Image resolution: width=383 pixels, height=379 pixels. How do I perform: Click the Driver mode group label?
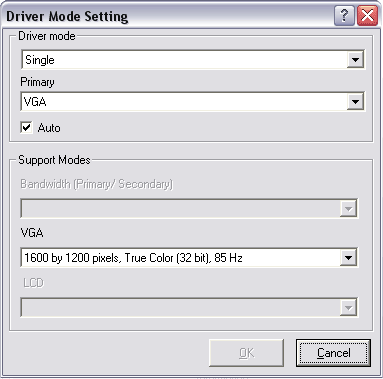[47, 36]
